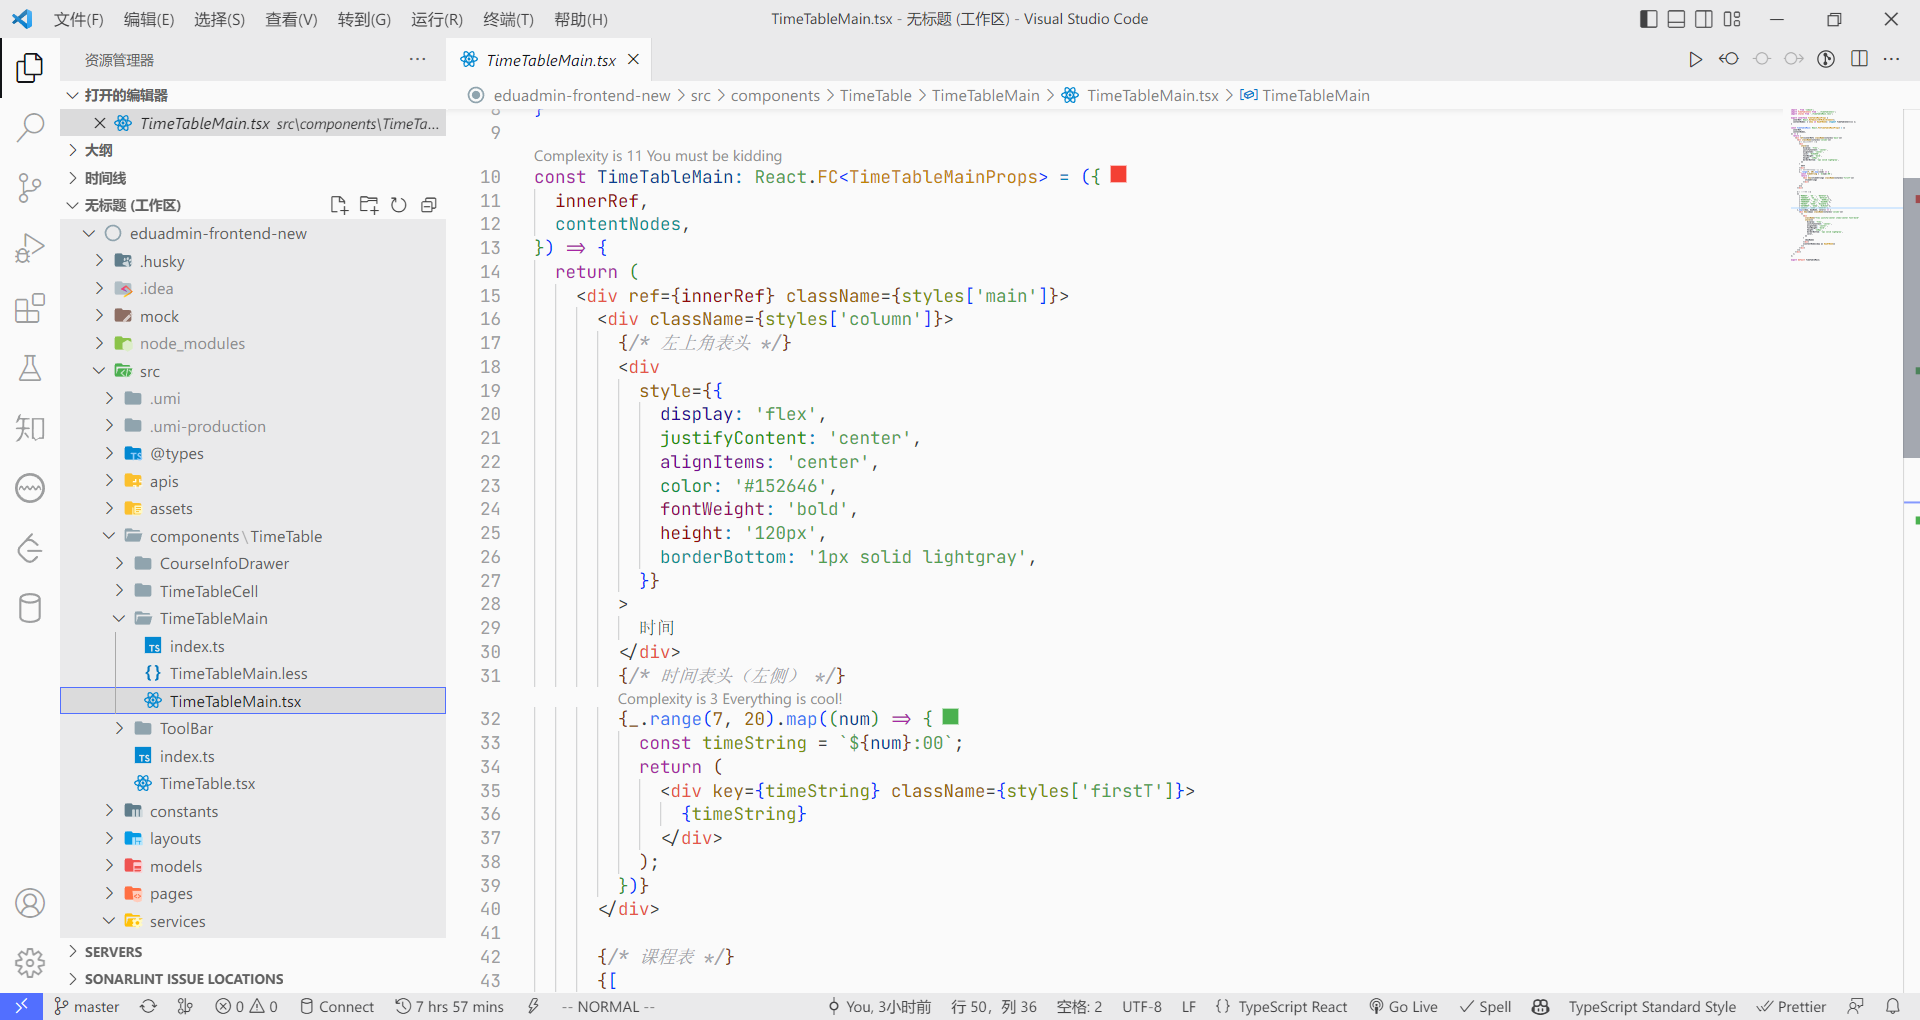The width and height of the screenshot is (1920, 1020).
Task: Open Run and Debug view
Action: [30, 247]
